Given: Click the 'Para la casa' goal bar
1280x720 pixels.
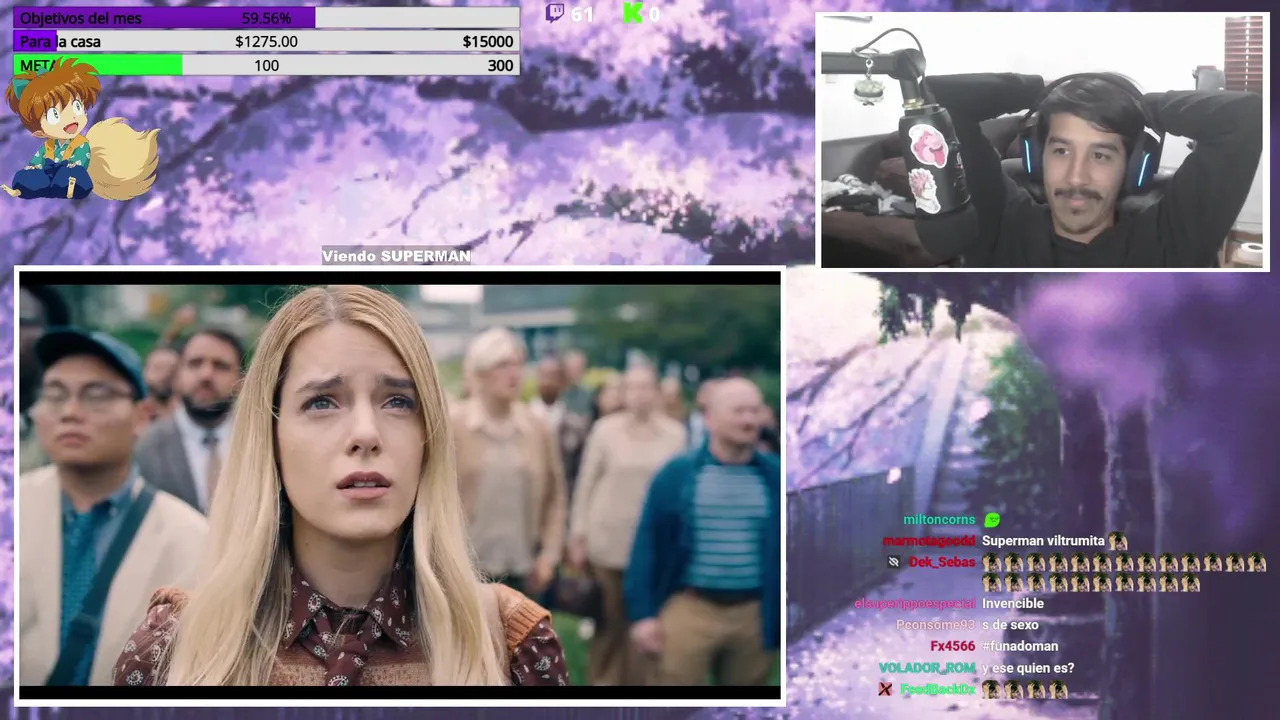Looking at the screenshot, I should (x=266, y=41).
